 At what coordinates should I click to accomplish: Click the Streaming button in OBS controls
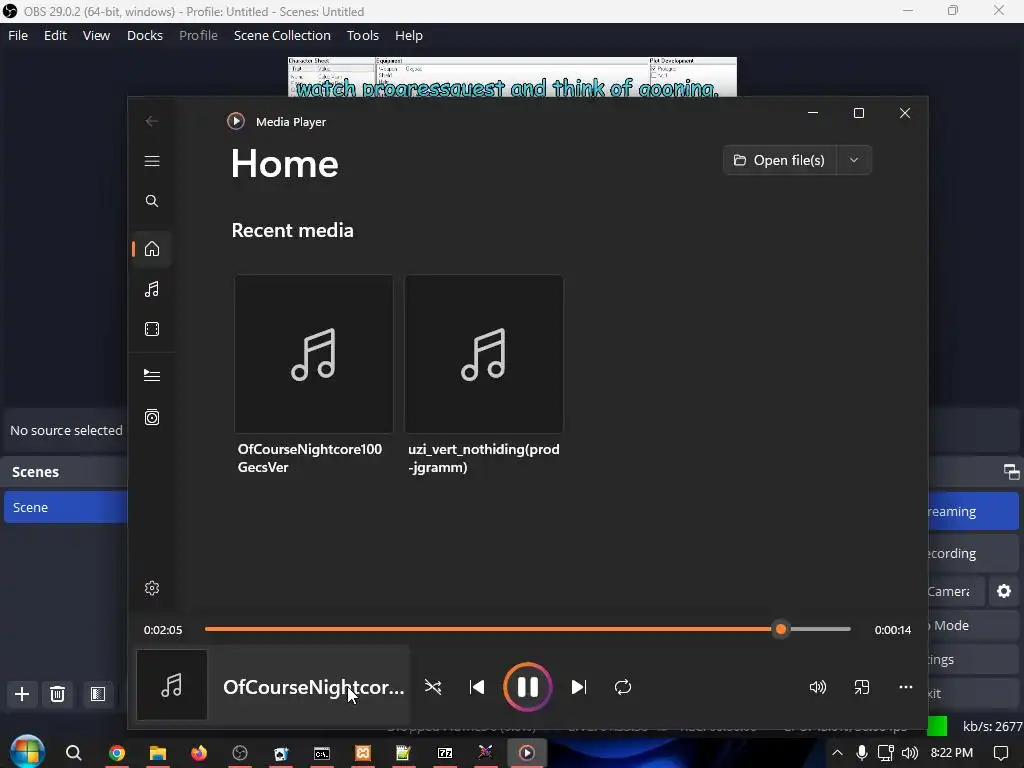[x=973, y=511]
